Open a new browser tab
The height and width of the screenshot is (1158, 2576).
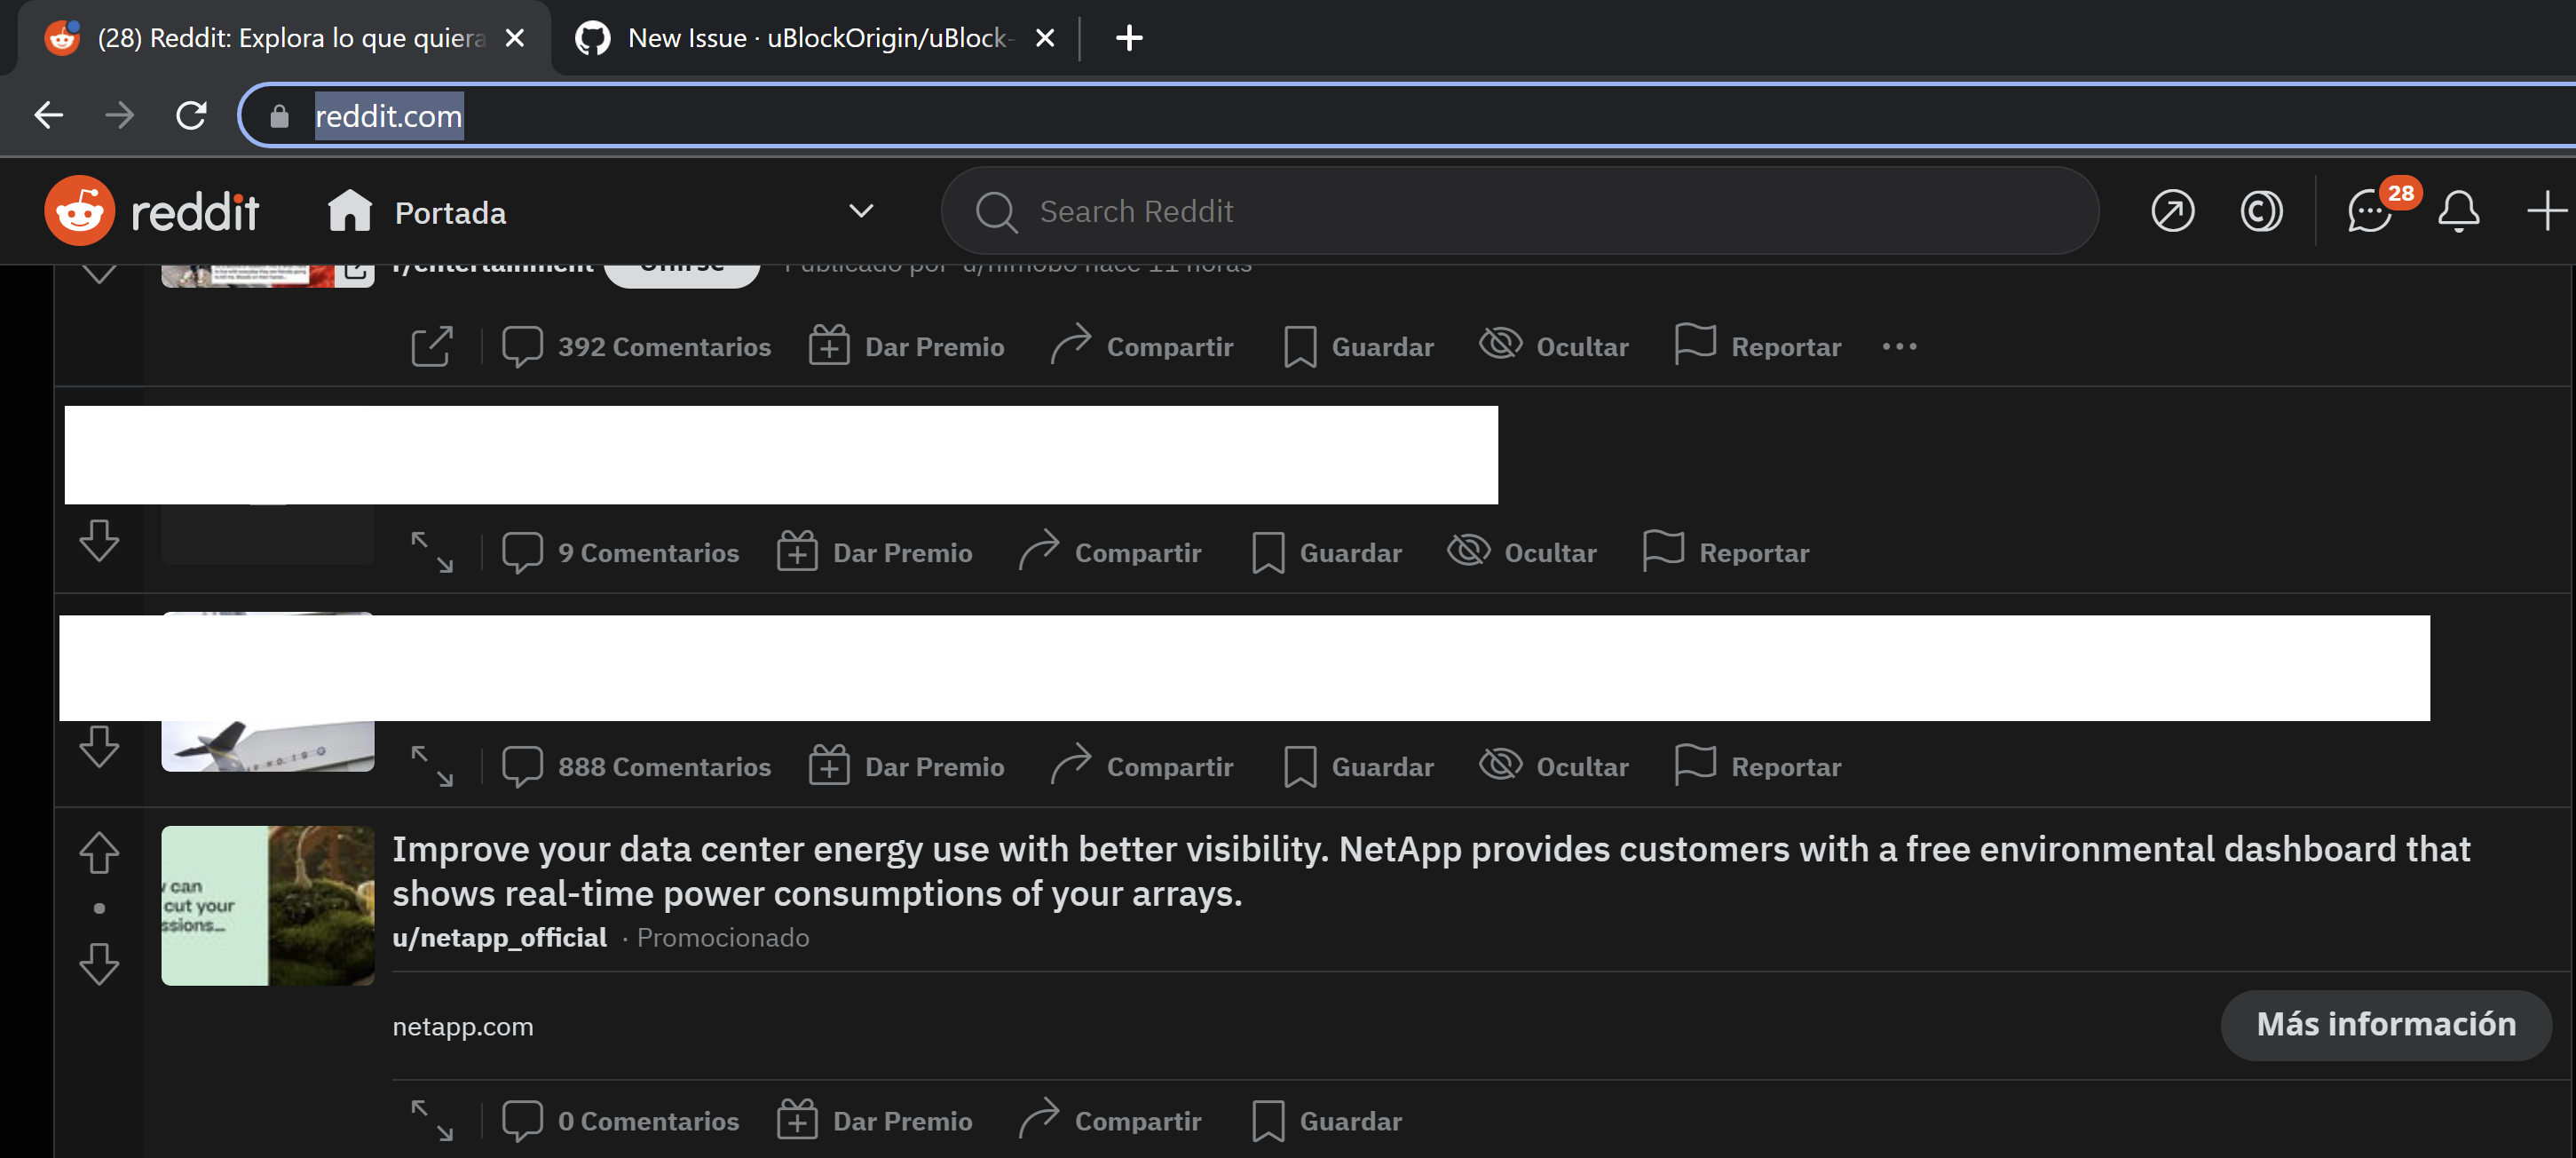click(1129, 38)
